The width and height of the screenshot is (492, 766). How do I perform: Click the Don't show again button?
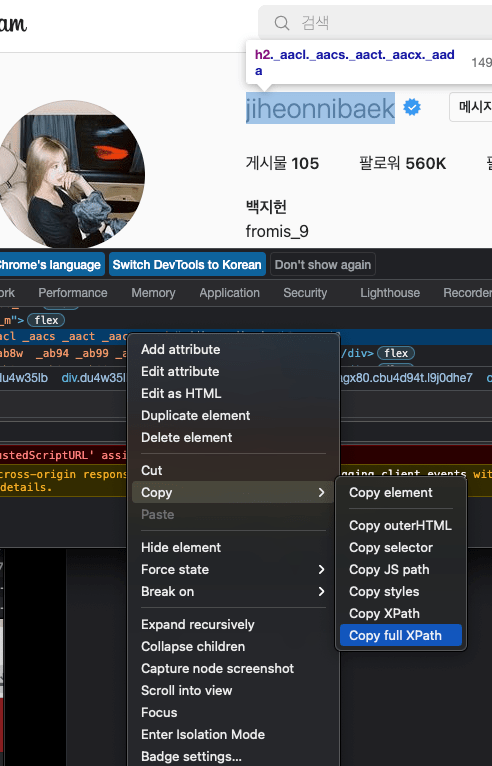(322, 264)
